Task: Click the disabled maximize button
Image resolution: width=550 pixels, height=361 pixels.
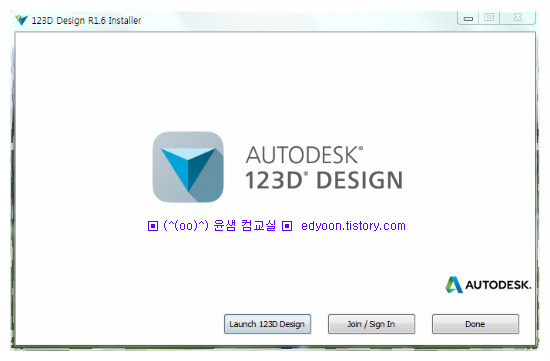Action: 489,18
